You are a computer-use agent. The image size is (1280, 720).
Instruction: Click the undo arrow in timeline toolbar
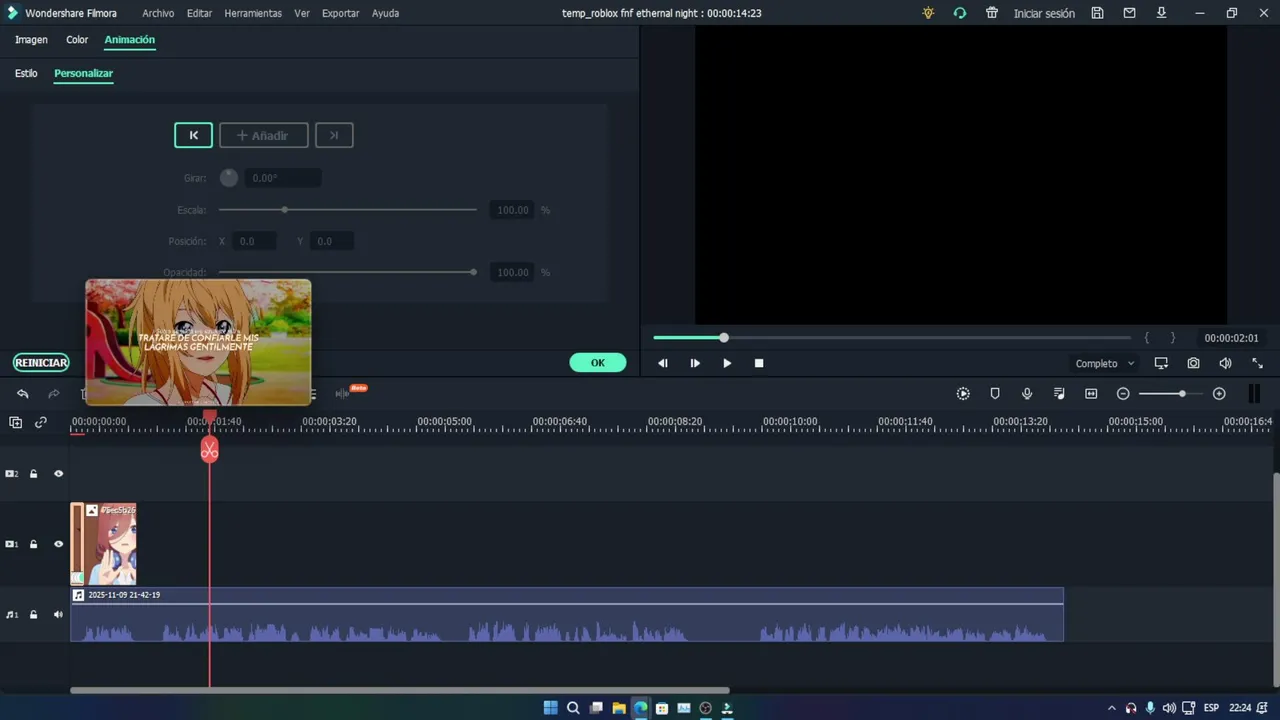pyautogui.click(x=23, y=394)
